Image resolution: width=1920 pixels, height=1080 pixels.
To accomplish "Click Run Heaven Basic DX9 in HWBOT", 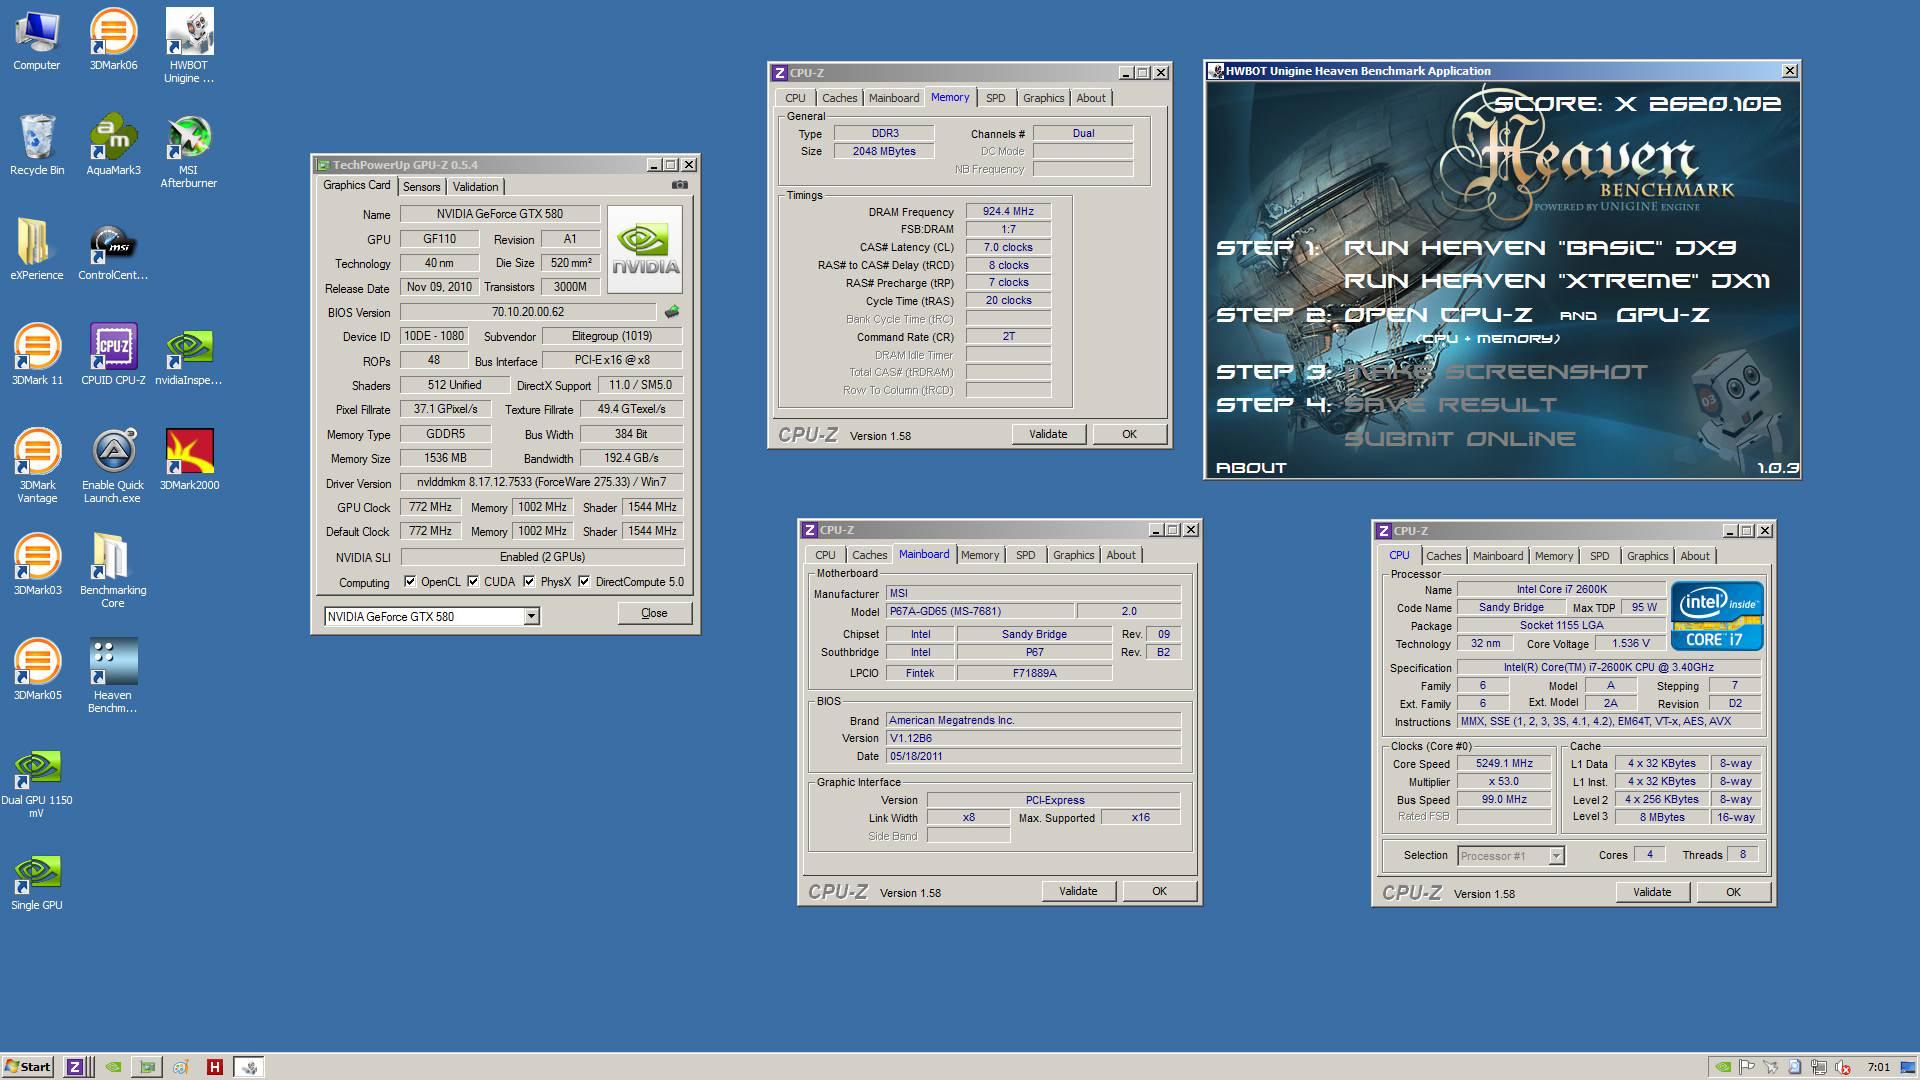I will 1540,248.
